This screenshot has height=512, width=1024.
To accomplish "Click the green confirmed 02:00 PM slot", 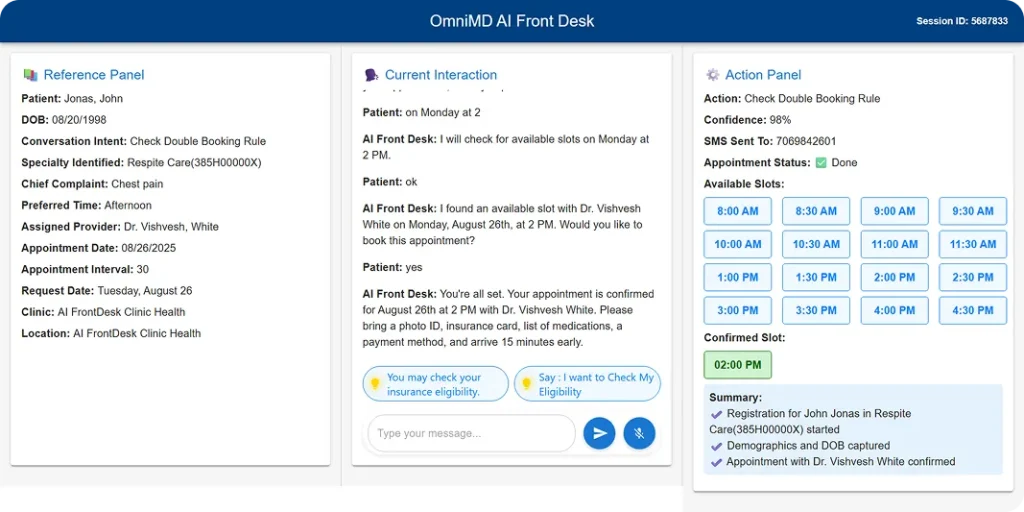I will 737,364.
